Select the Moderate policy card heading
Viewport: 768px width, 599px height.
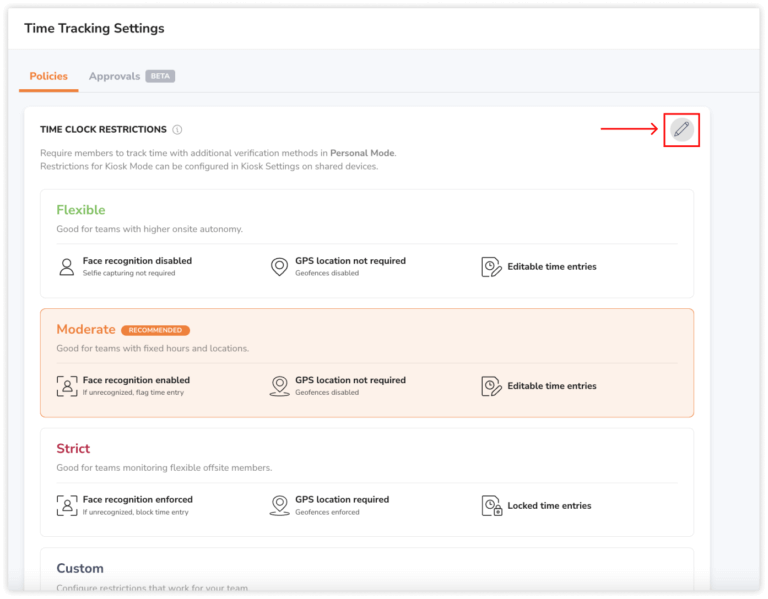point(86,329)
